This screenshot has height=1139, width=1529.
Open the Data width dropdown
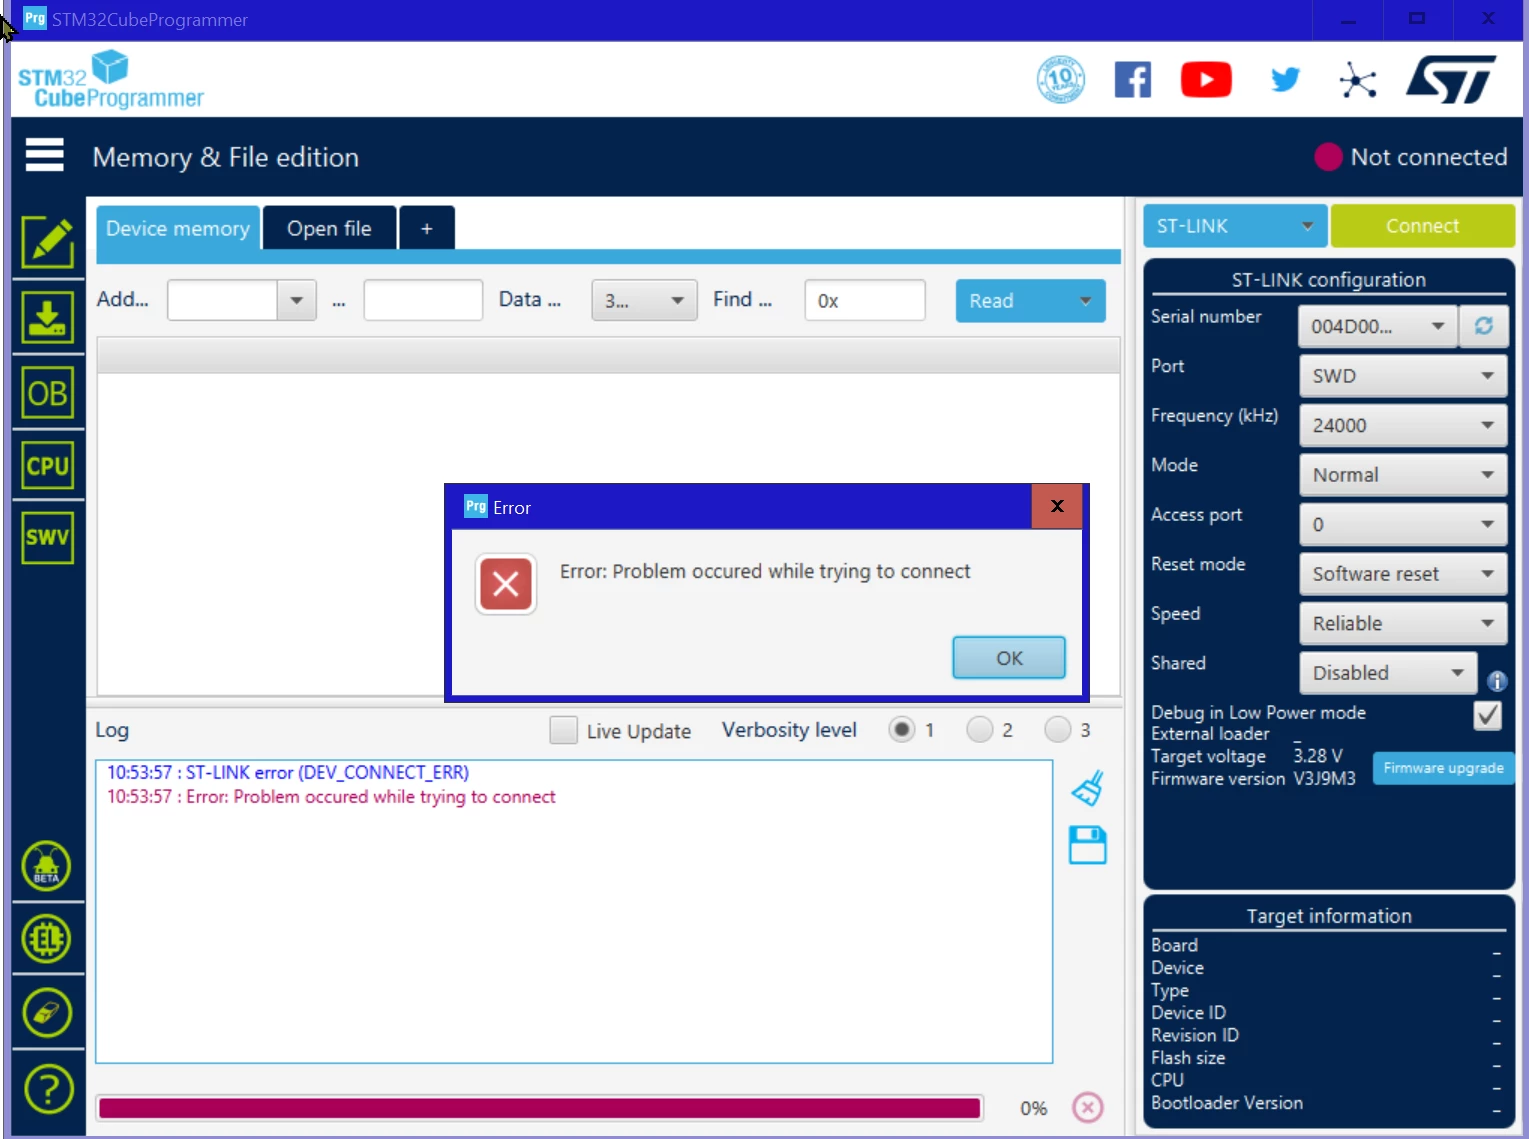coord(644,300)
